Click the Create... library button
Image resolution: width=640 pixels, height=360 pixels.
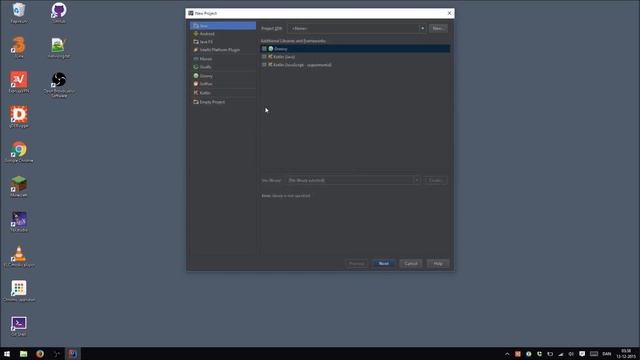tap(435, 180)
